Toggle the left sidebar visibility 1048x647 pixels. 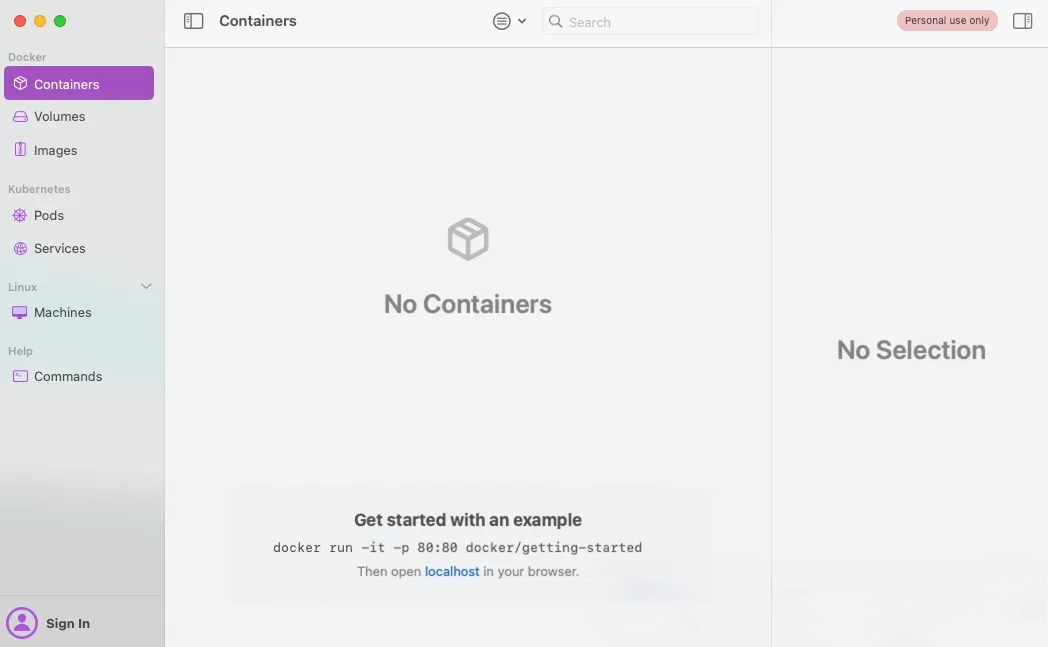[194, 21]
